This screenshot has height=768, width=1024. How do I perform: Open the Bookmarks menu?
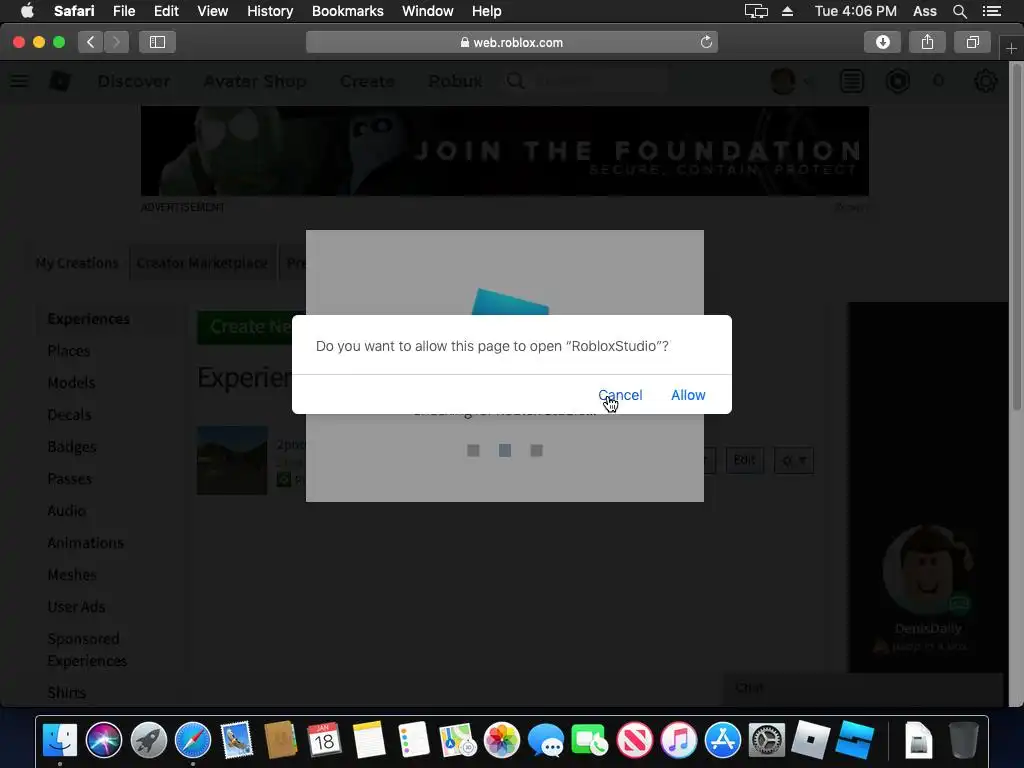[347, 11]
